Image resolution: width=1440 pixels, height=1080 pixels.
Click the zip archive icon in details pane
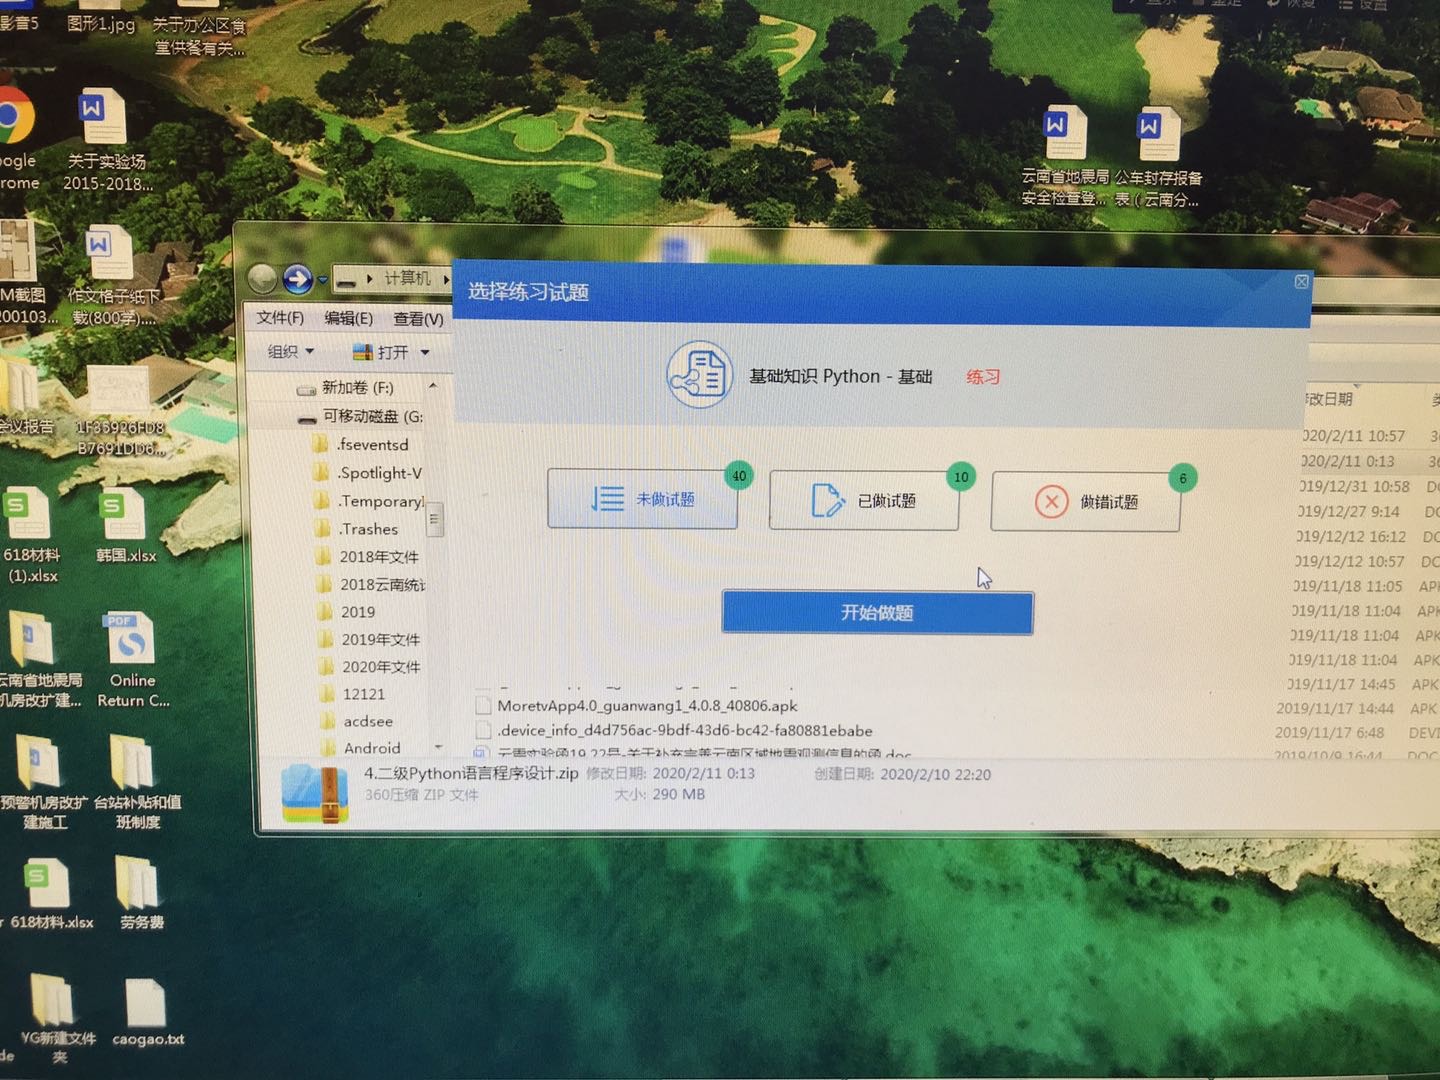click(315, 793)
